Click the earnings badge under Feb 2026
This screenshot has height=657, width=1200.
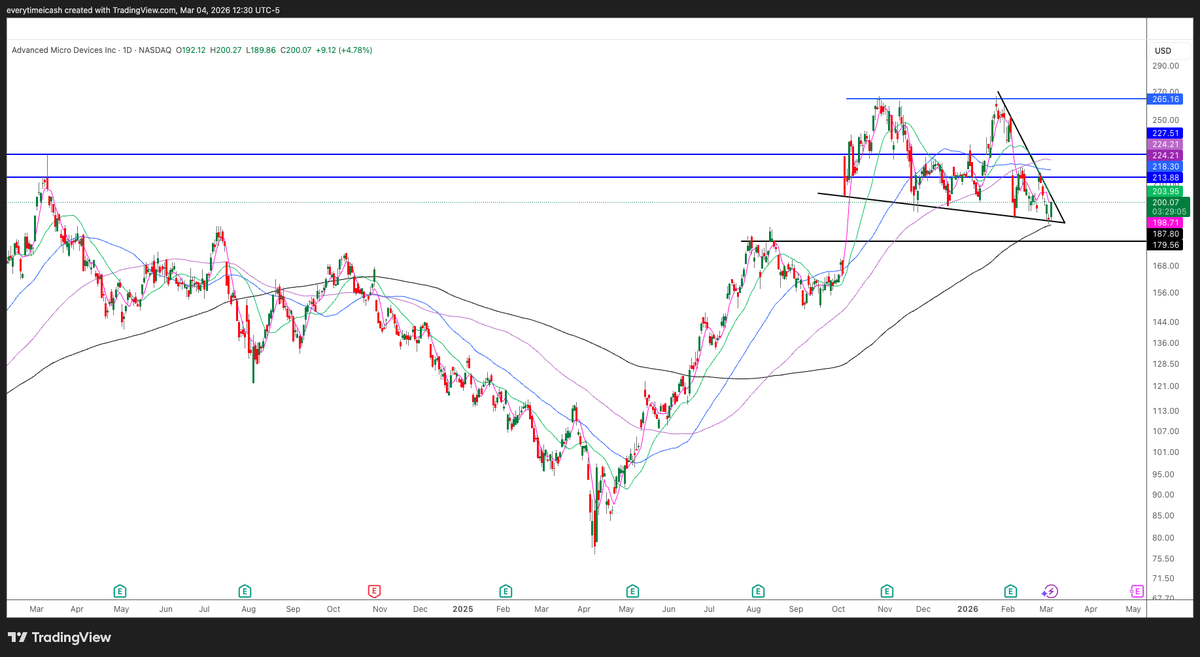point(1009,591)
